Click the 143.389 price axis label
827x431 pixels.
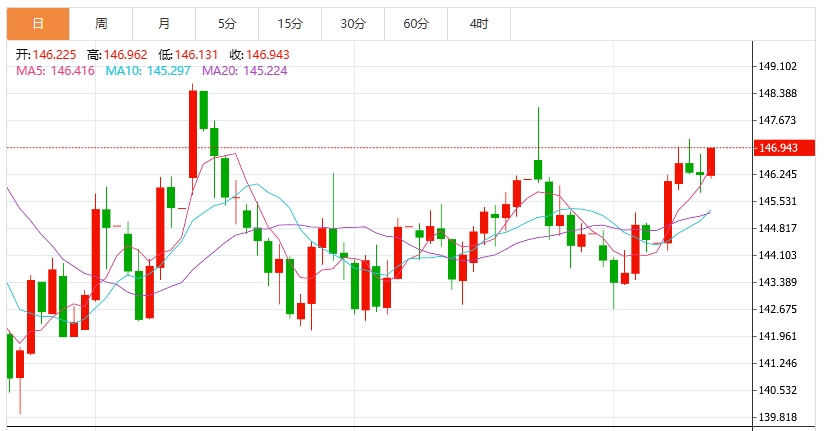pyautogui.click(x=777, y=282)
